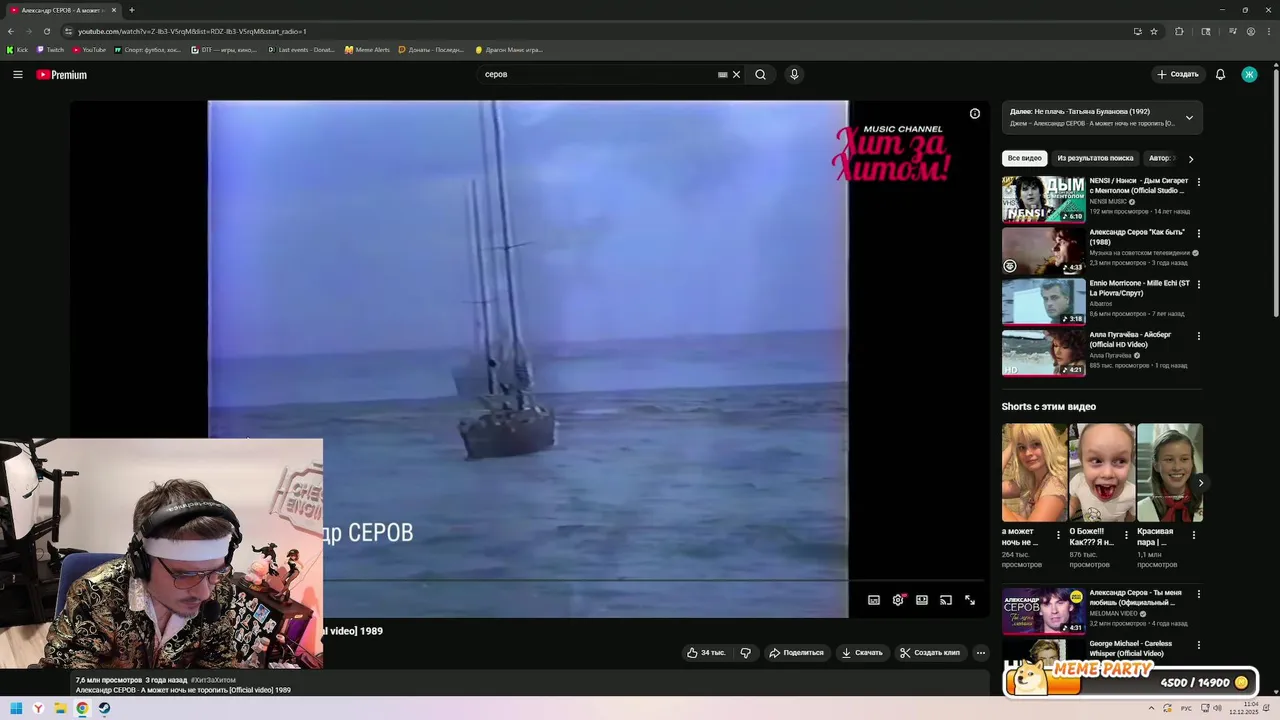Screen dimensions: 1280x720
Task: Open Windows Start menu
Action: click(x=16, y=708)
